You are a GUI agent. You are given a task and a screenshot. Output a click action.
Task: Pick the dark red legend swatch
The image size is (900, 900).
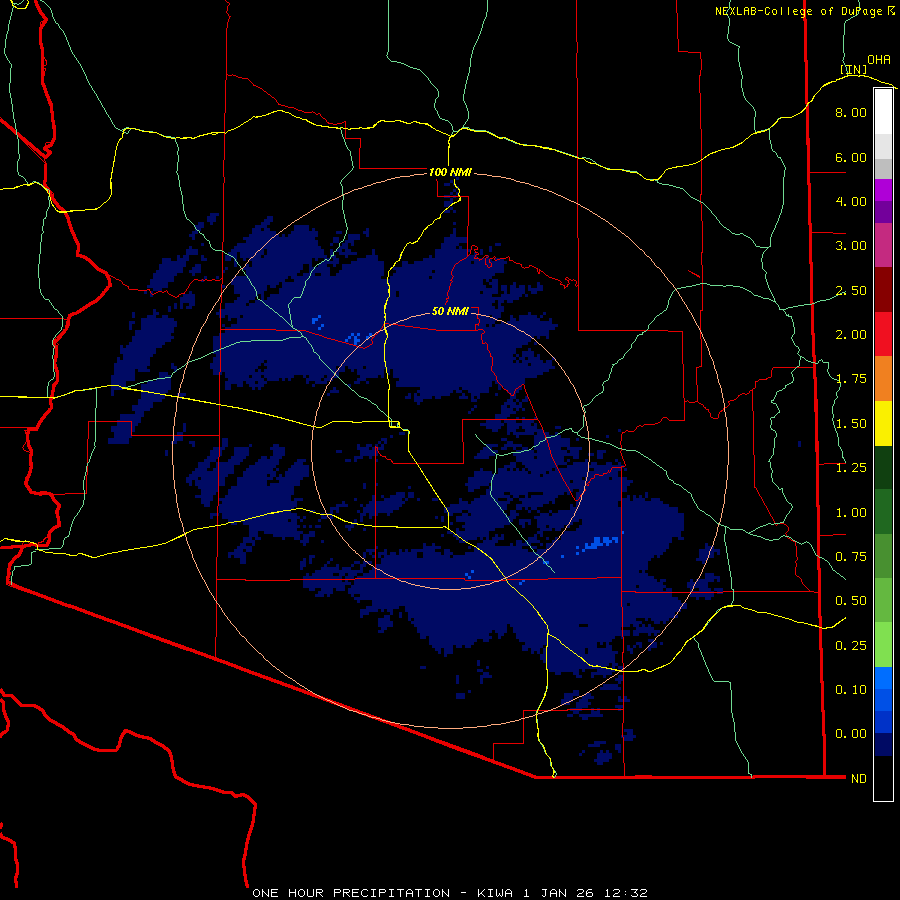883,290
